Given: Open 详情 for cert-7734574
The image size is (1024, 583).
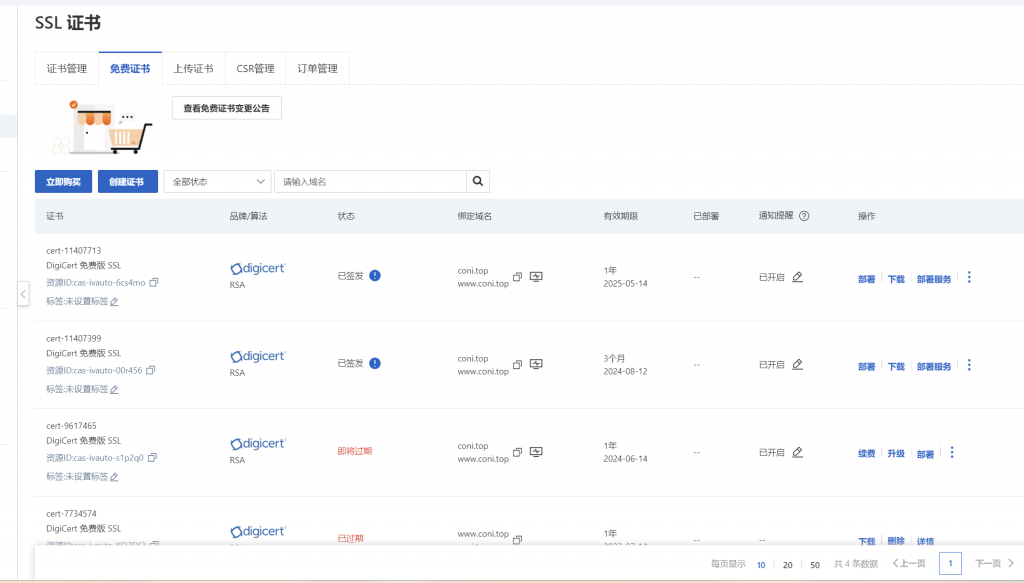Looking at the screenshot, I should 925,541.
